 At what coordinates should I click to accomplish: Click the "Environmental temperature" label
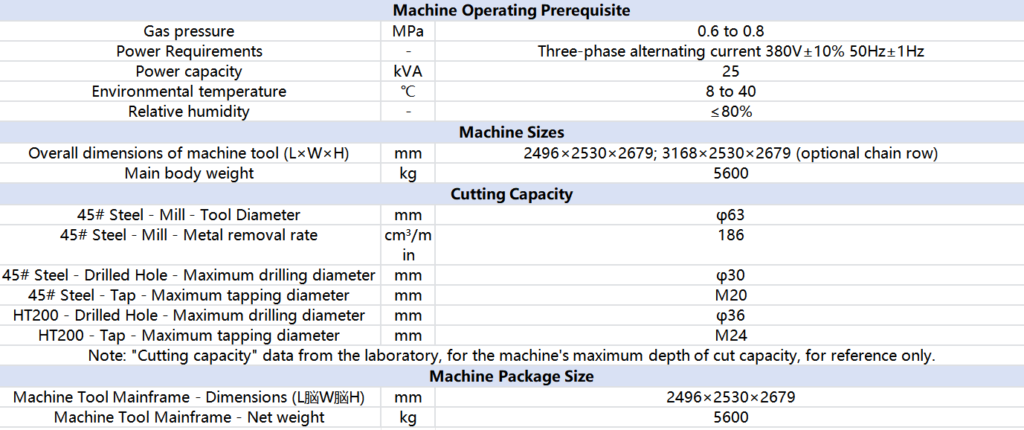pos(189,91)
